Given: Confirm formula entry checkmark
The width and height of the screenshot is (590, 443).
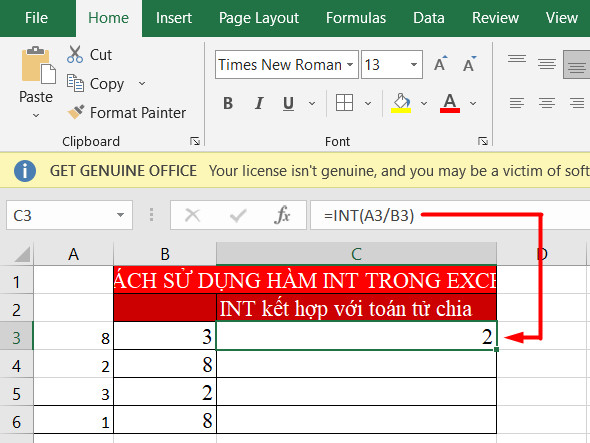Looking at the screenshot, I should coord(238,215).
